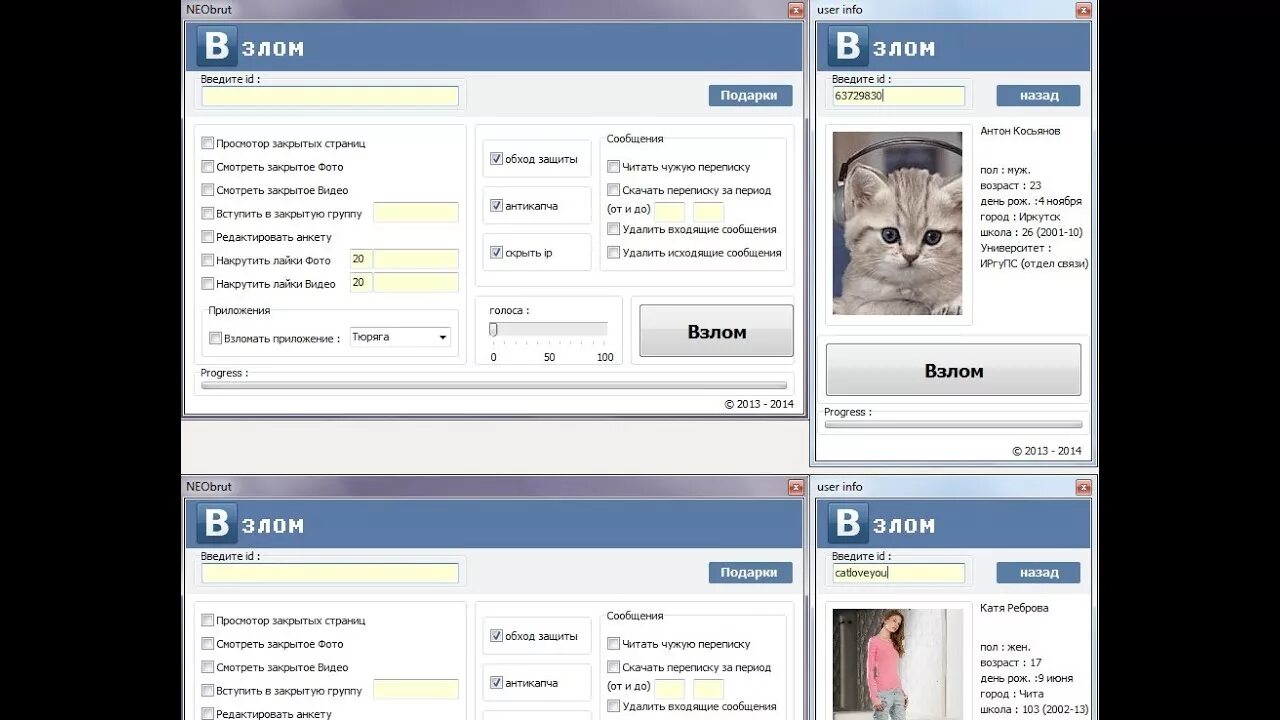
Task: Close the user info window with id catloveyou
Action: tap(1083, 487)
